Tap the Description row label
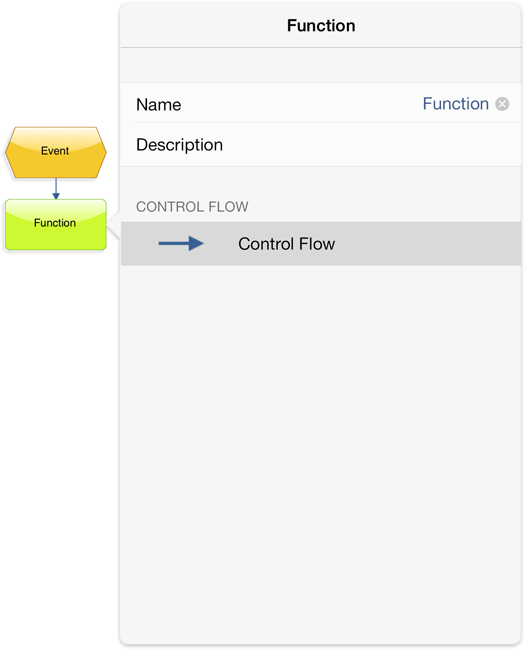This screenshot has height=650, width=525. click(180, 145)
